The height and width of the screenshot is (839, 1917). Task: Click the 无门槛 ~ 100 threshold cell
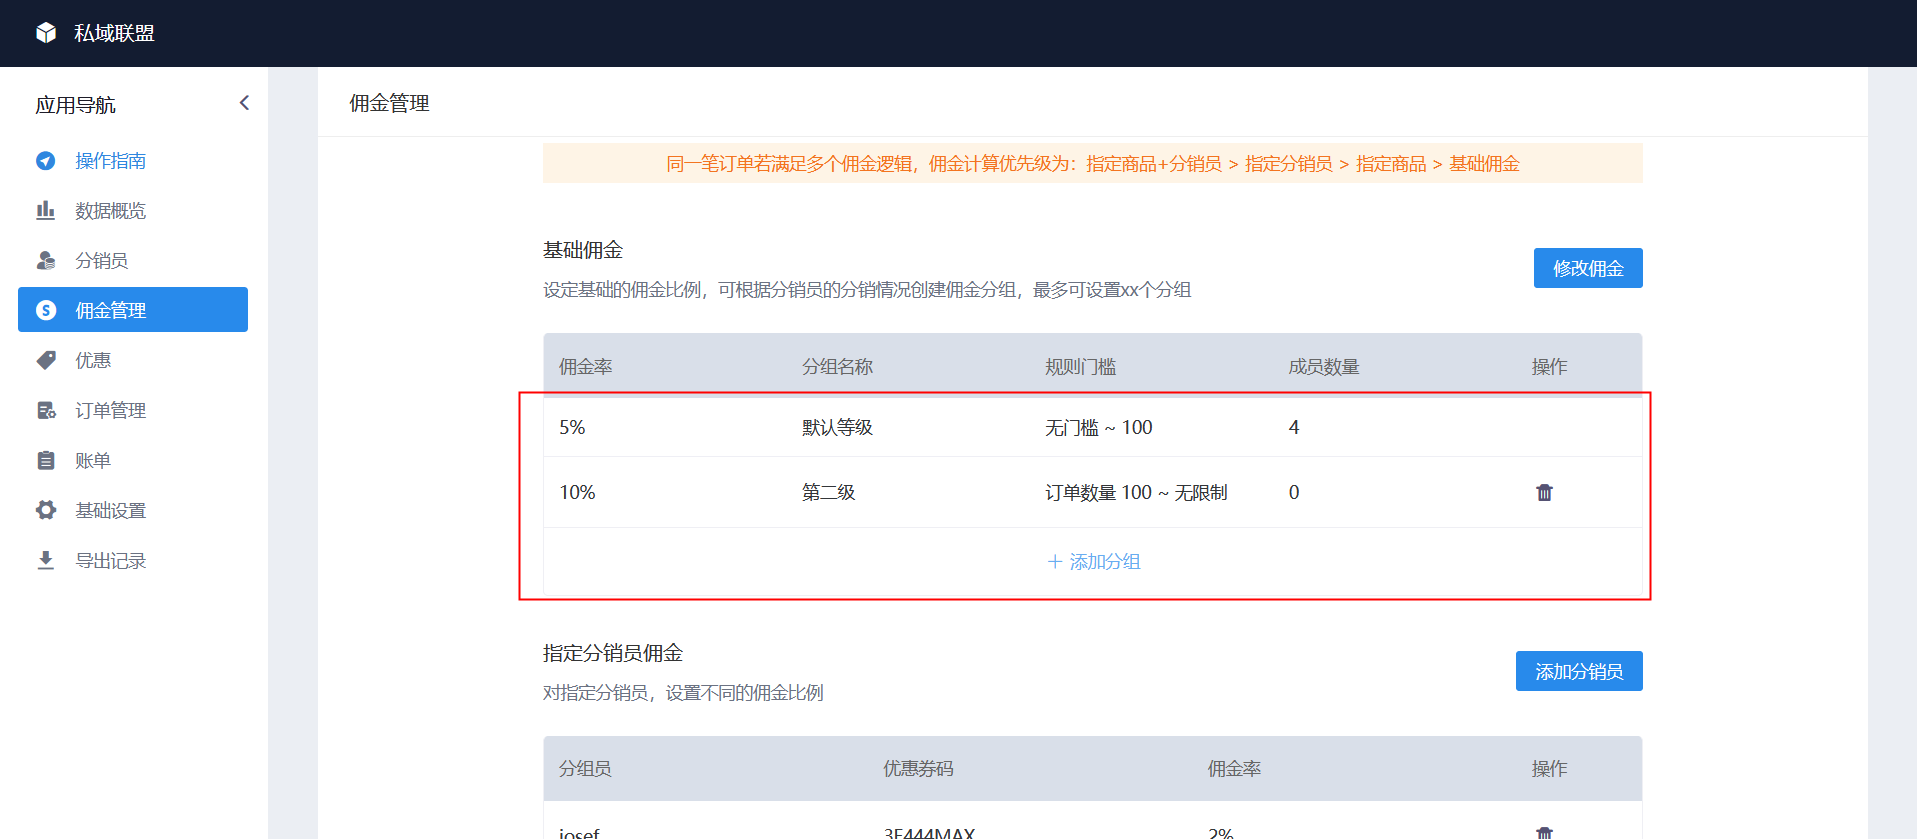1098,427
